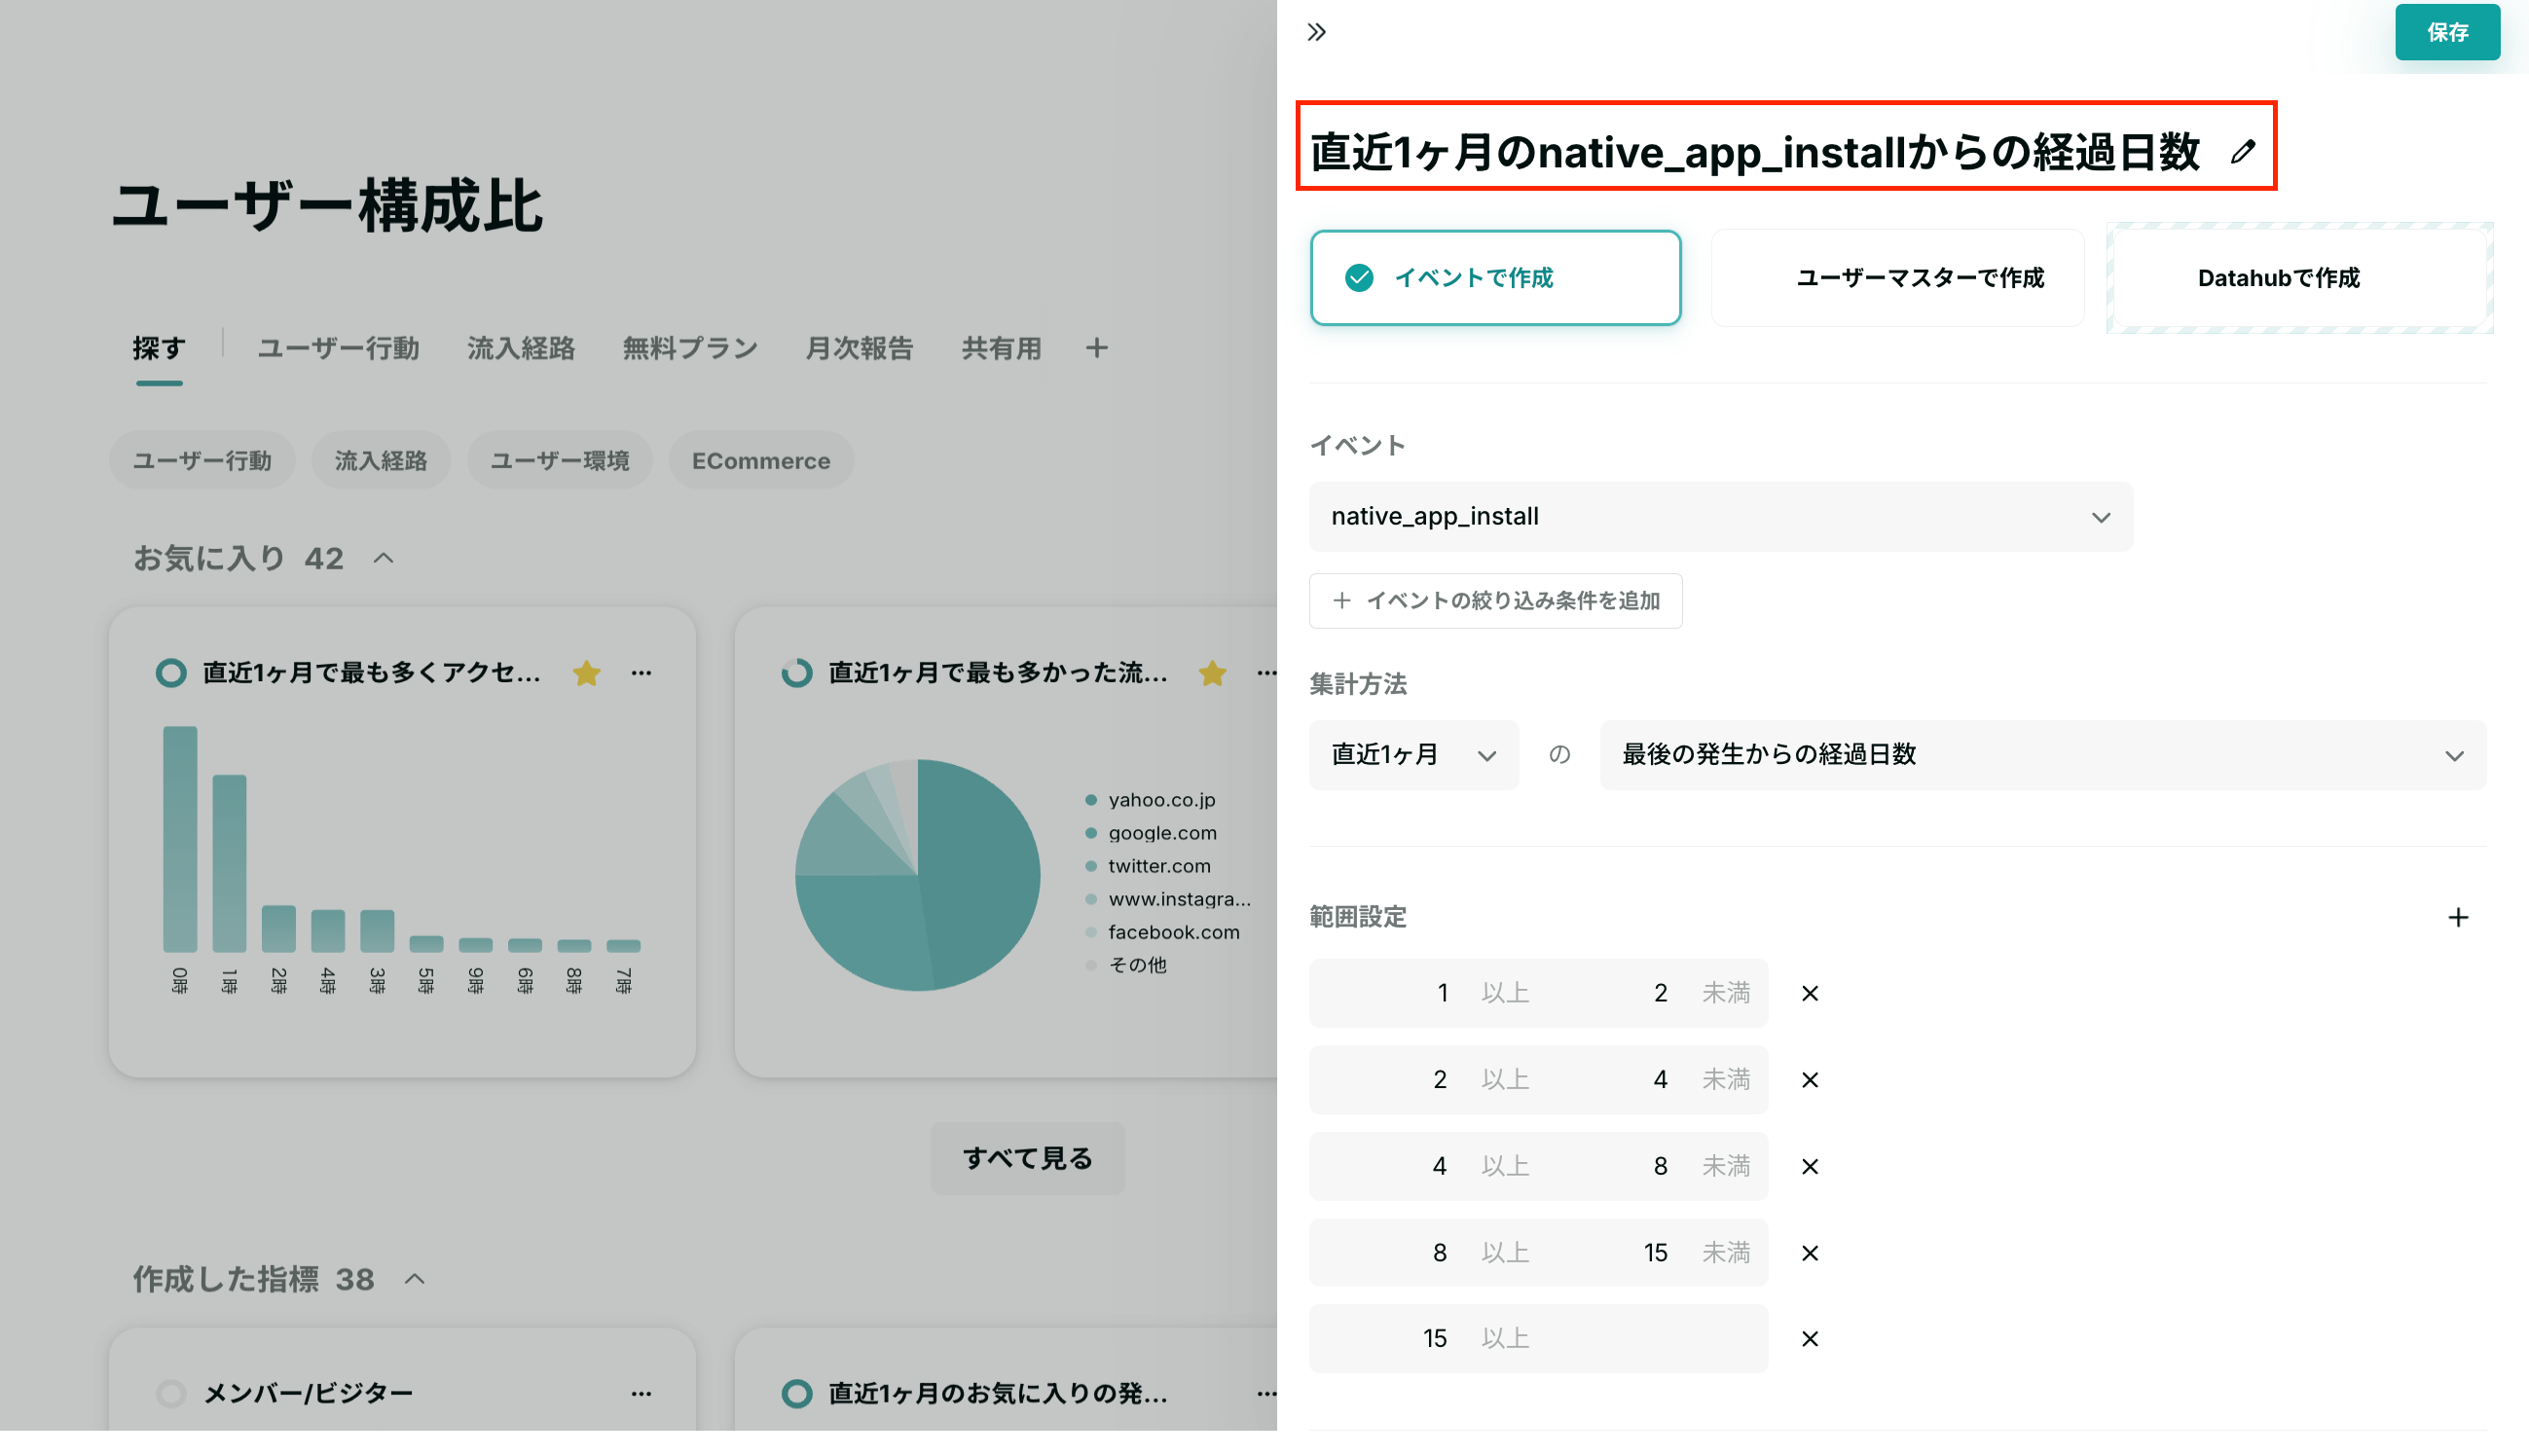Remove the 2 to 4 range row
This screenshot has height=1456, width=2529.
tap(1809, 1080)
